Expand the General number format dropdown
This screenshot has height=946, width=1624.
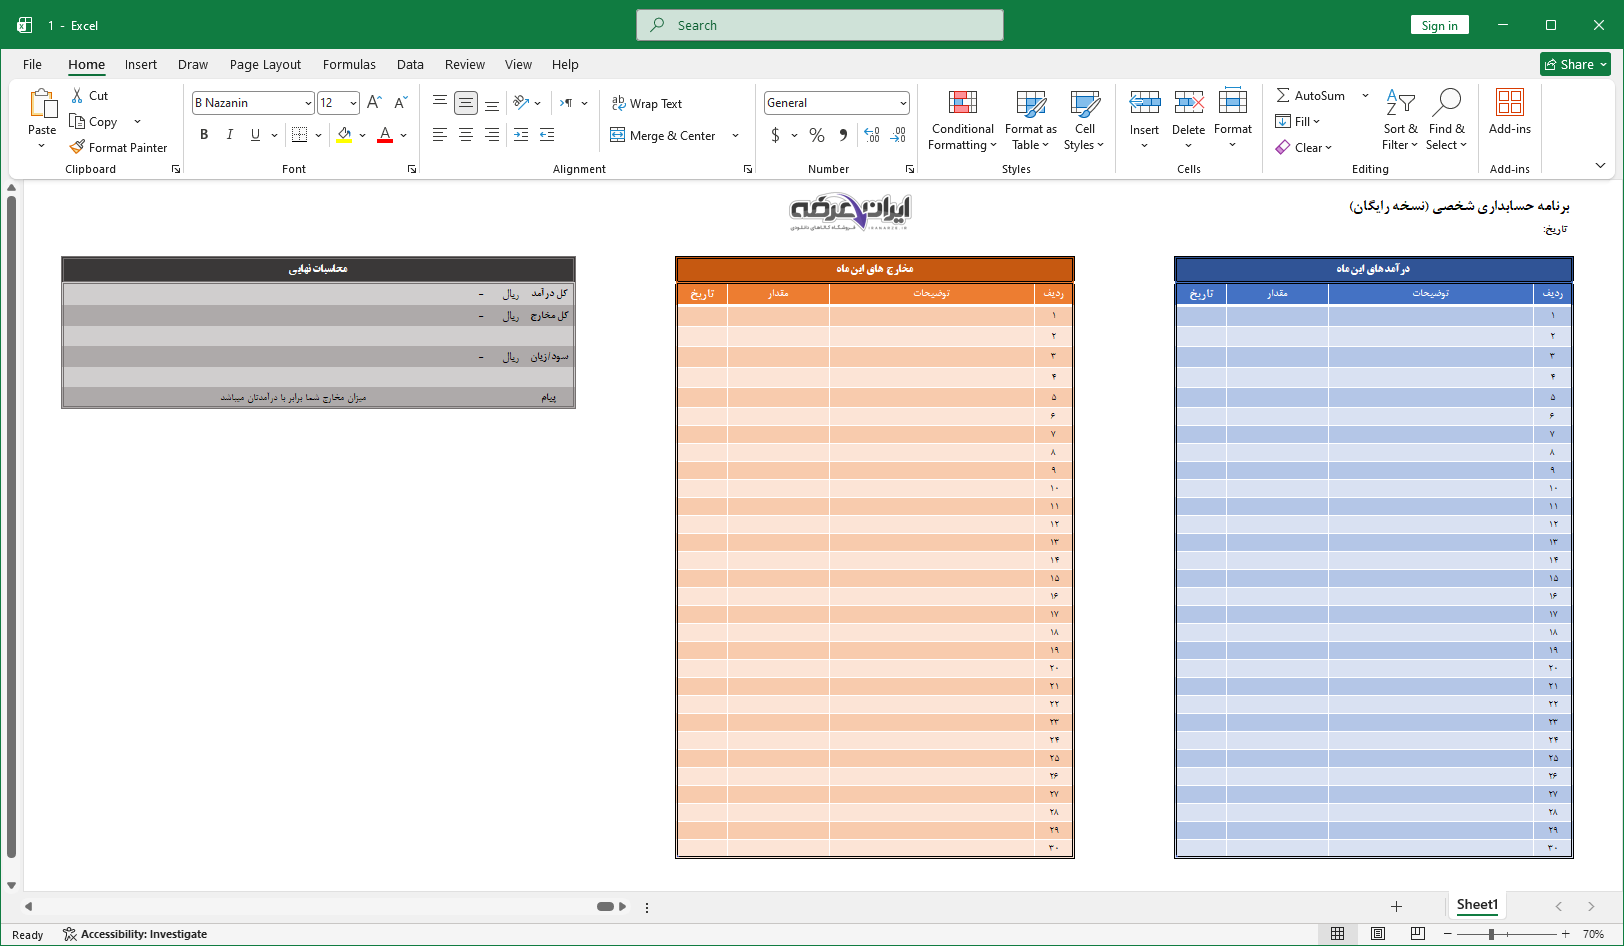point(902,103)
